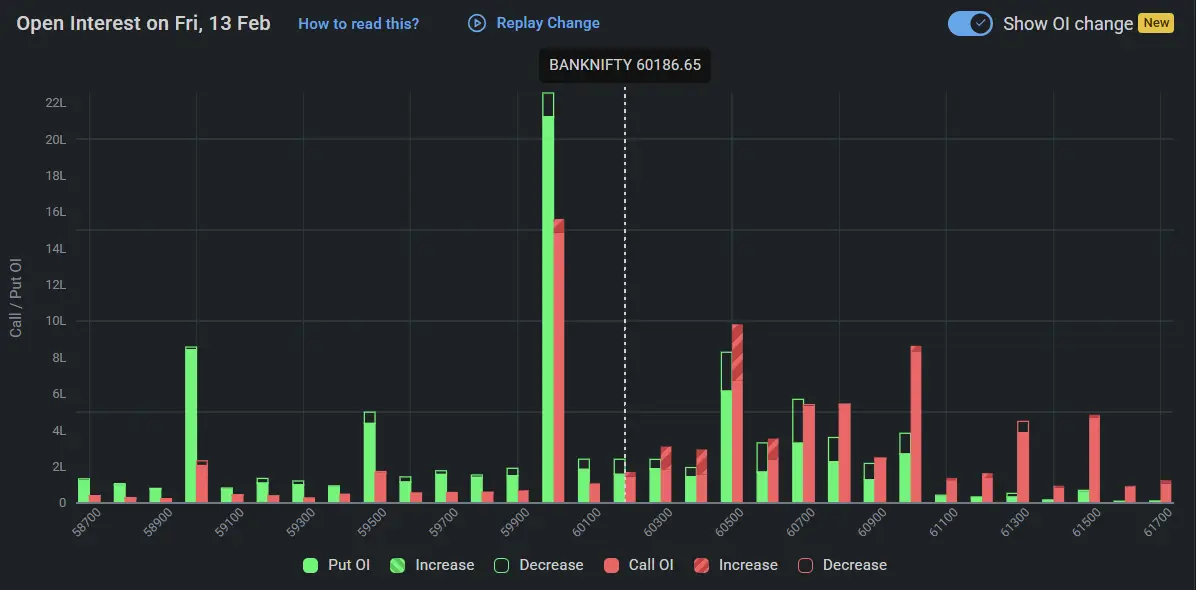Click the Put OI green legend circle

(x=310, y=565)
